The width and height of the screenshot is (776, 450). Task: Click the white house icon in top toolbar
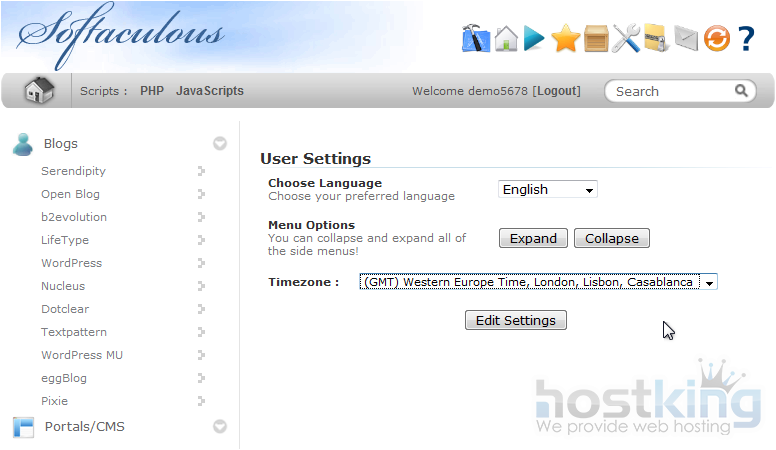[506, 39]
